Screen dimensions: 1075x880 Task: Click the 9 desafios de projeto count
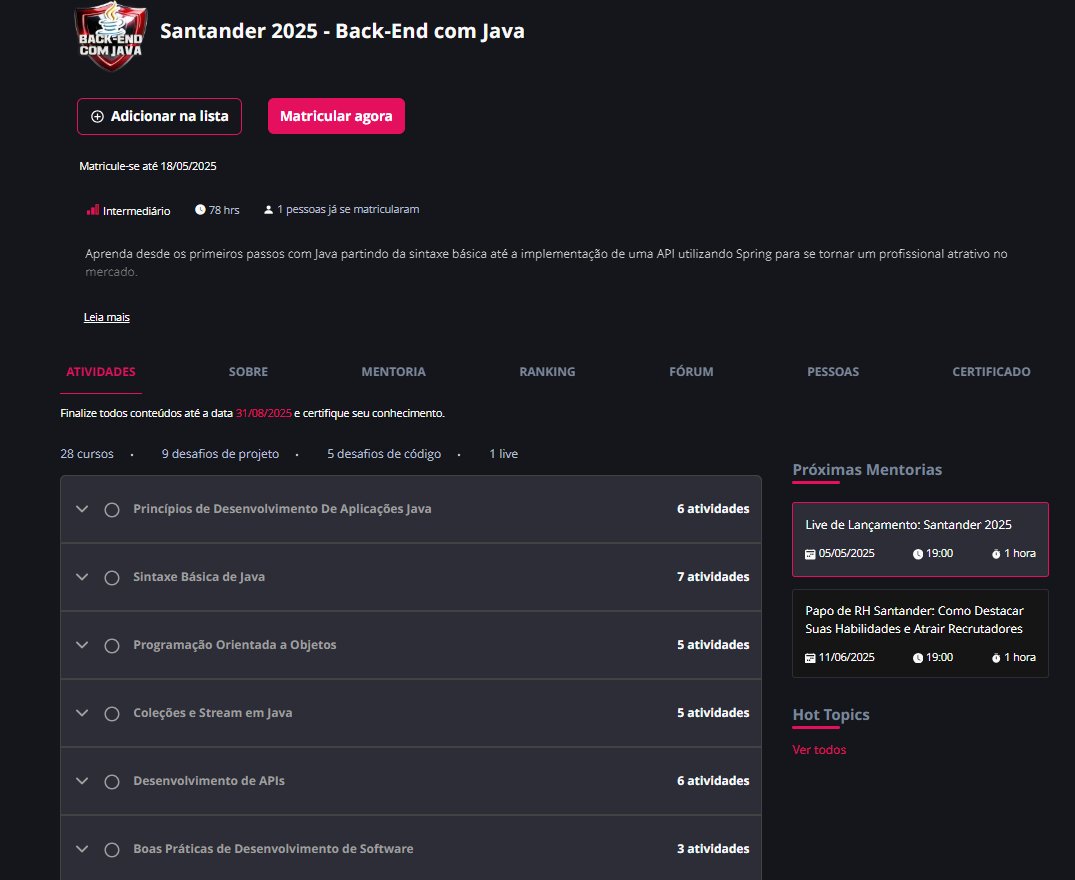click(220, 454)
